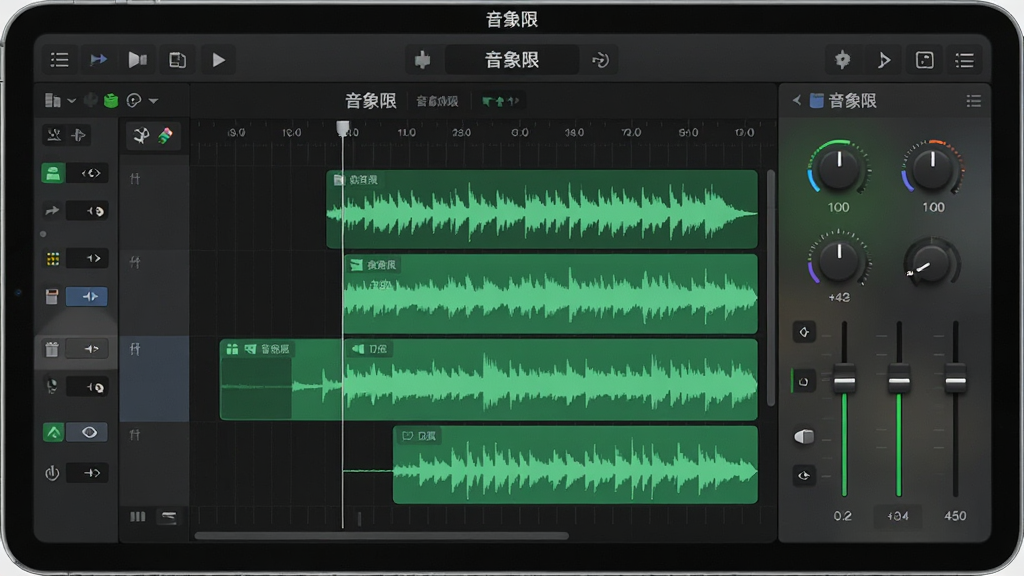Click the purple-arc knob showing +42
Image resolution: width=1024 pixels, height=576 pixels.
pyautogui.click(x=839, y=259)
